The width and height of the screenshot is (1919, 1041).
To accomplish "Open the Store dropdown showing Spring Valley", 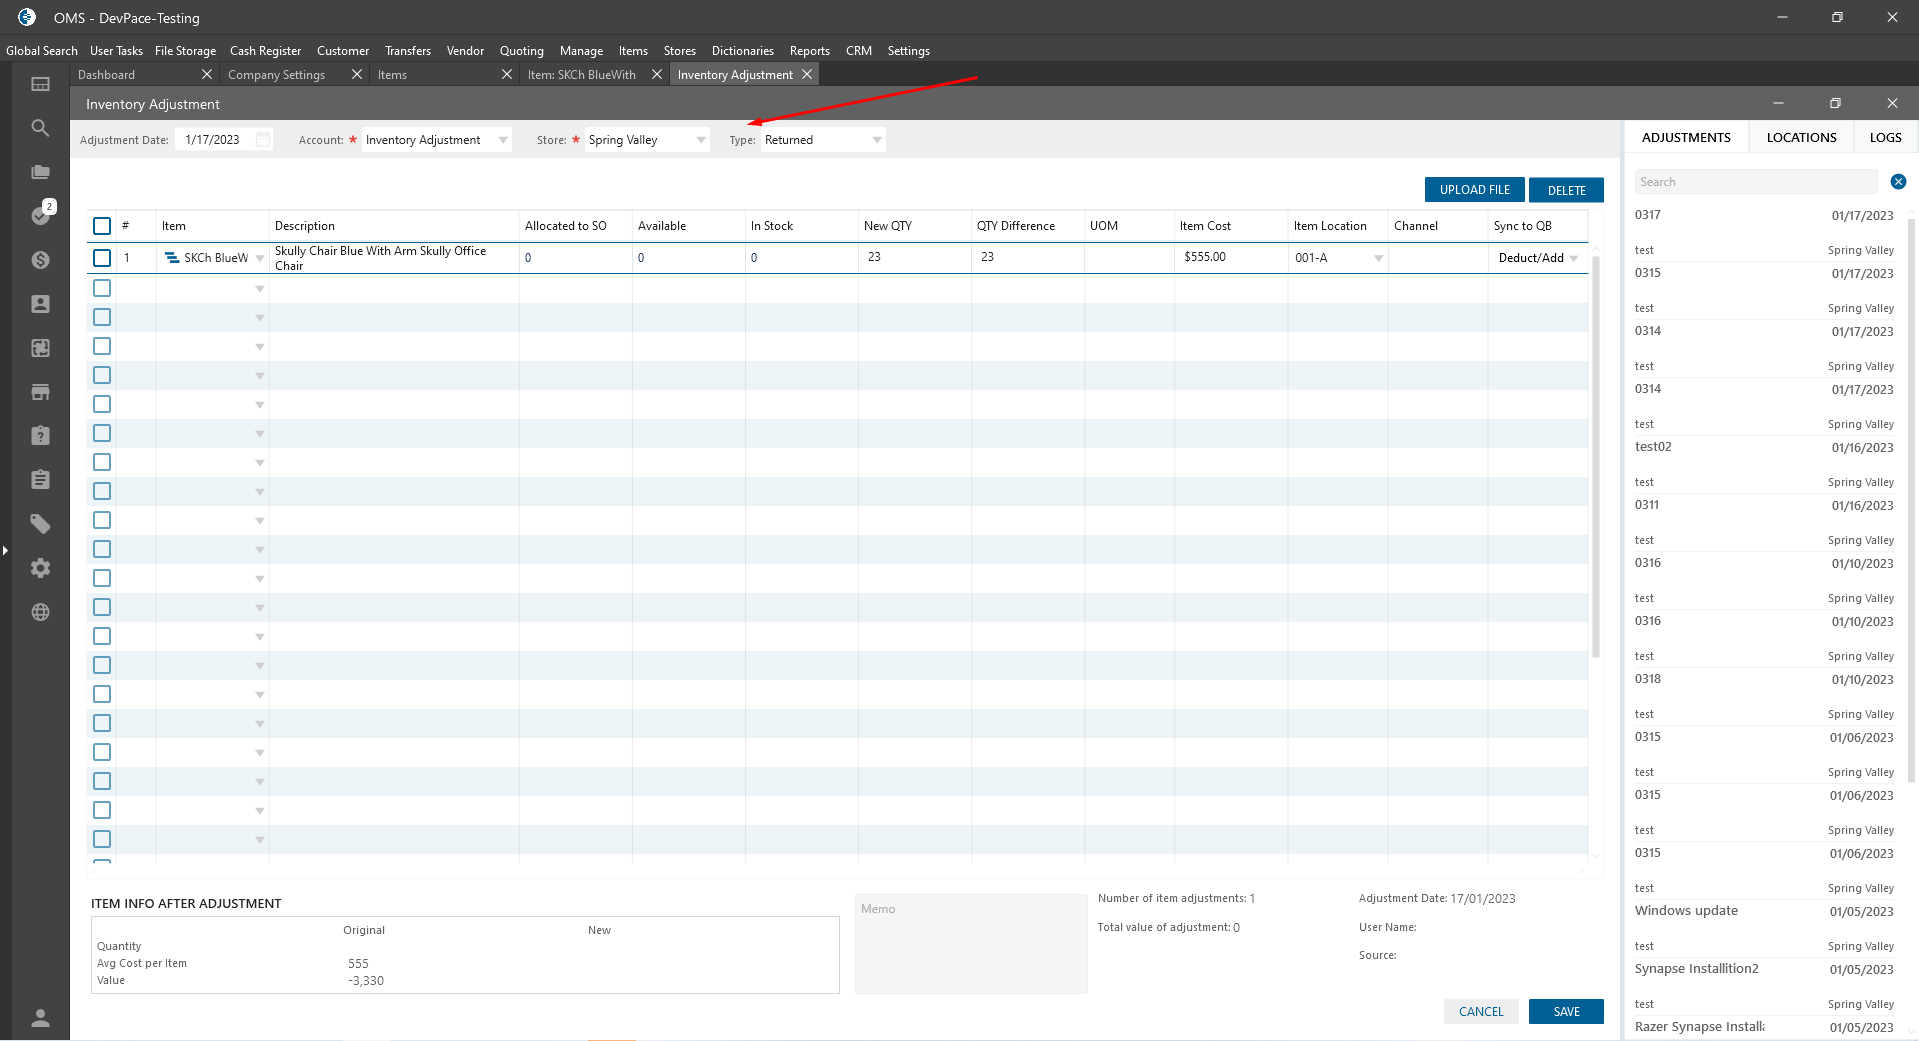I will pyautogui.click(x=700, y=140).
